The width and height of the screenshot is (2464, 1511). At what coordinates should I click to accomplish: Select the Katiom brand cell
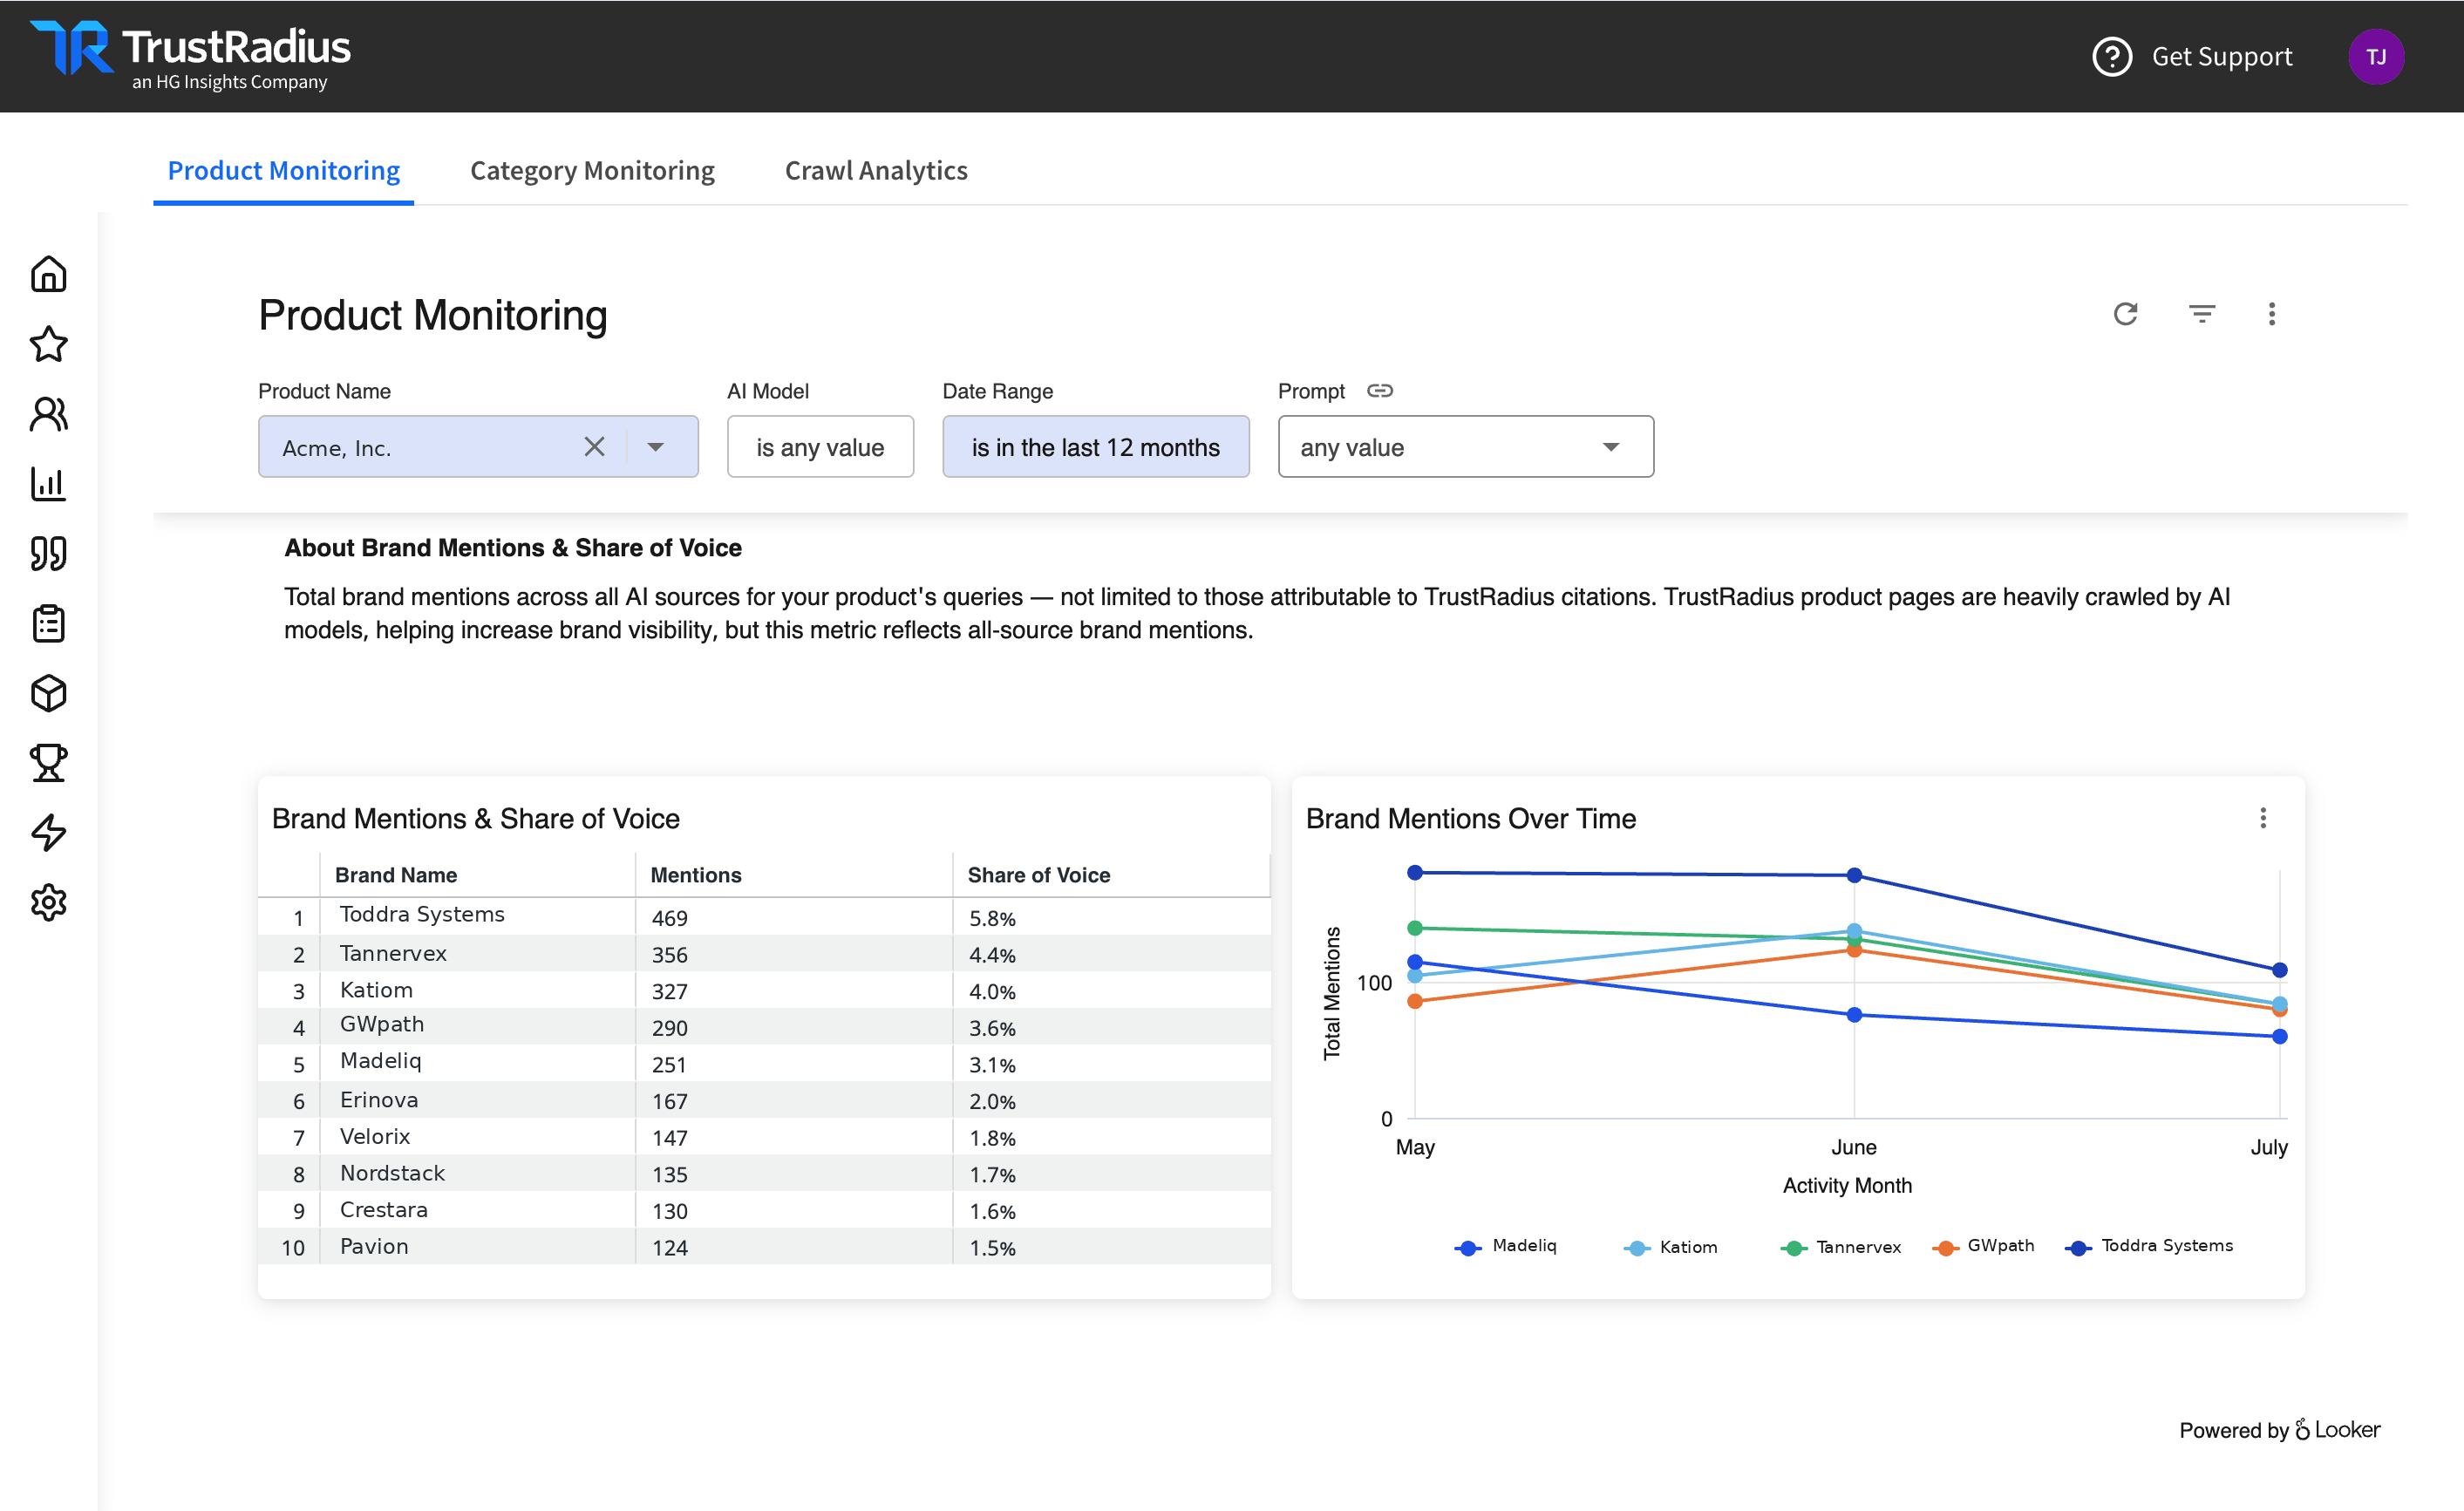point(477,990)
